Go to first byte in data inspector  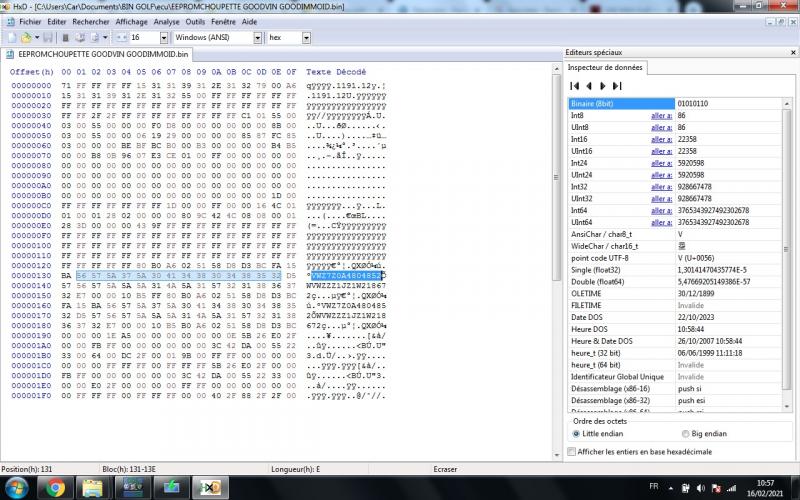coord(574,86)
